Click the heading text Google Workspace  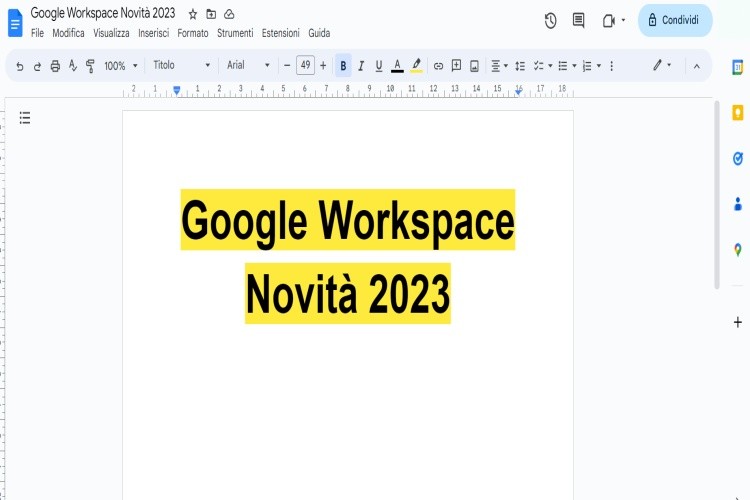(x=348, y=221)
